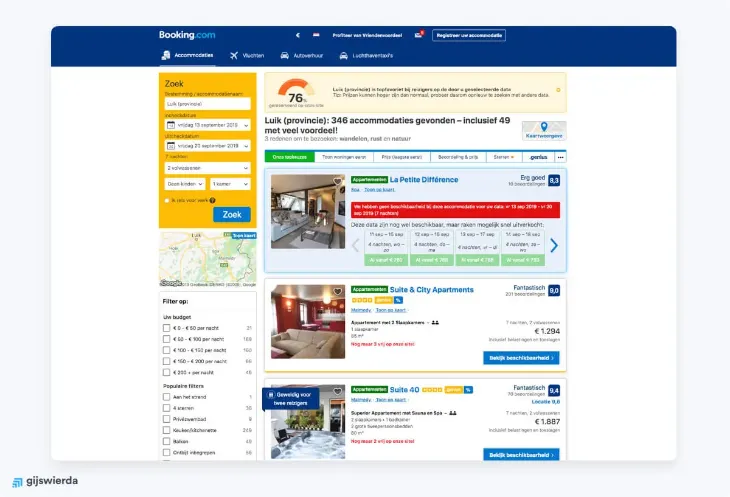Click Bekijk beschikbaarheid for Suite & City Apartments
Viewport: 730px width, 497px height.
point(521,358)
